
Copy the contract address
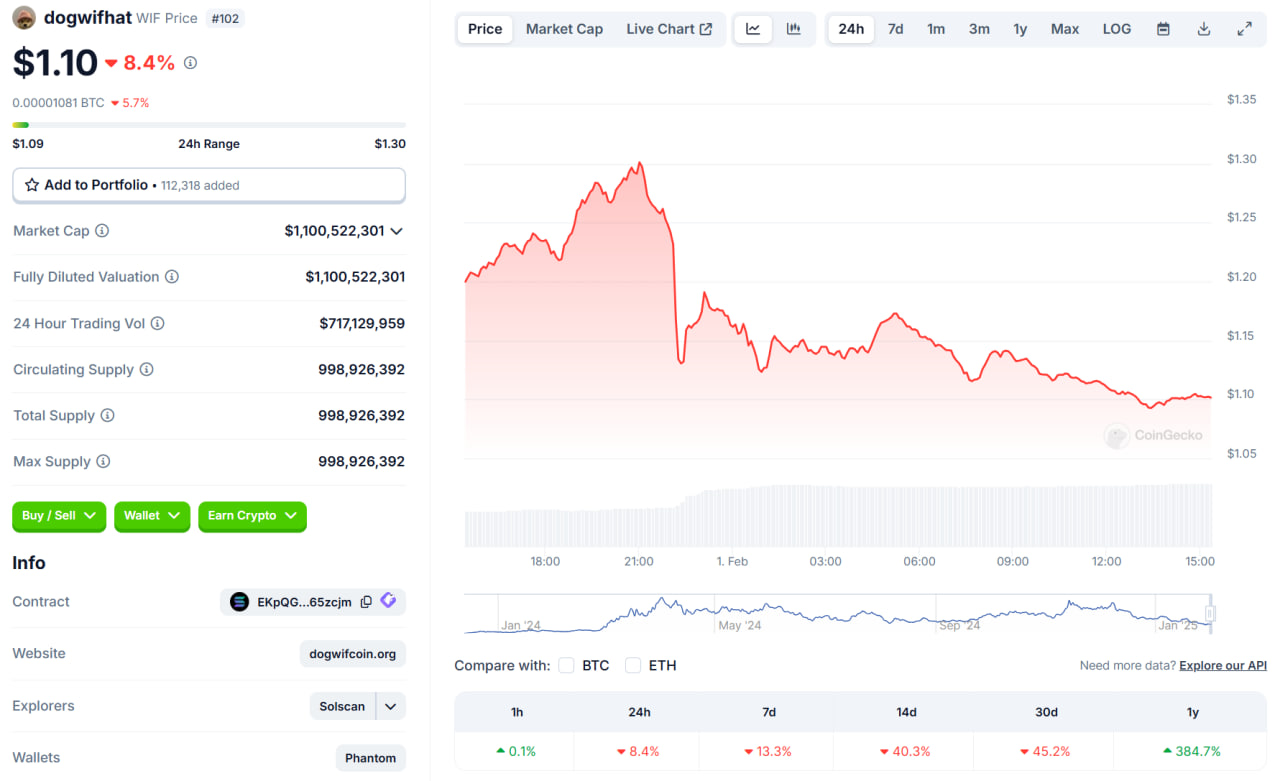tap(366, 602)
